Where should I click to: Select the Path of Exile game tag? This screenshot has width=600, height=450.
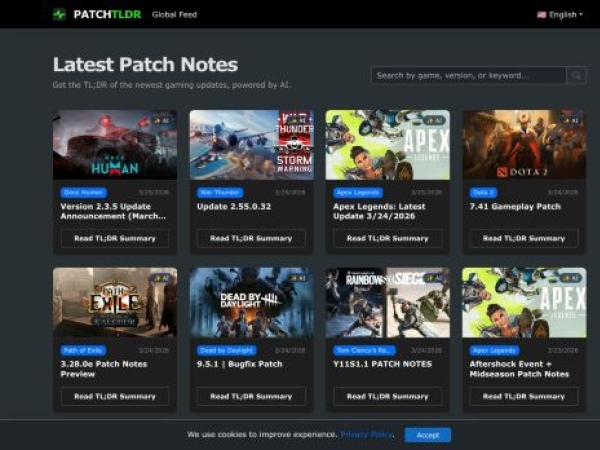coord(83,350)
